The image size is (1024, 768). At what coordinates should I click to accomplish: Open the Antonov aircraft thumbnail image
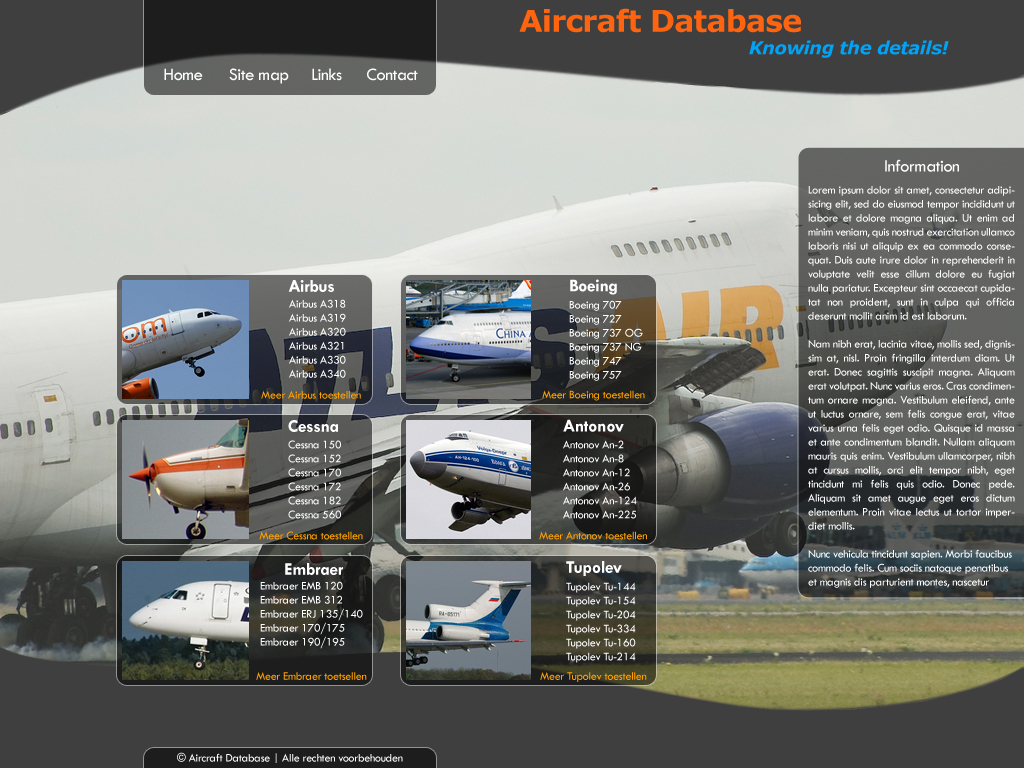(468, 479)
